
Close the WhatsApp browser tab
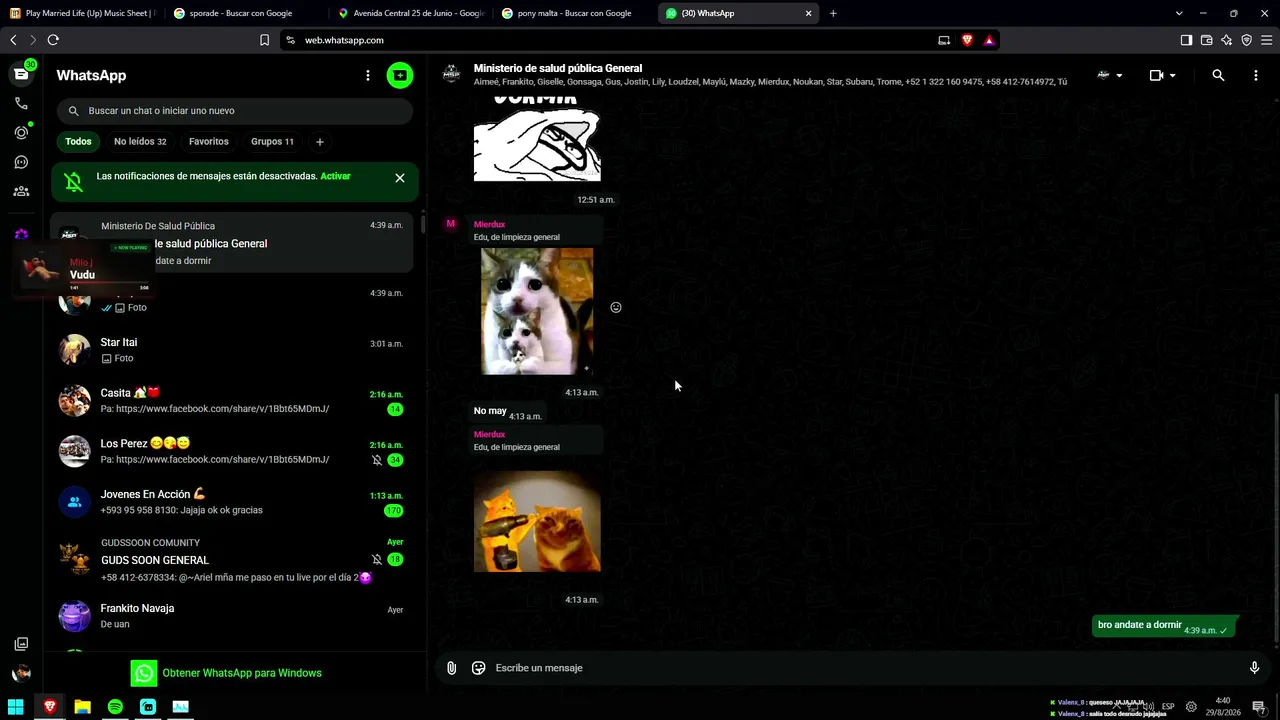click(809, 13)
